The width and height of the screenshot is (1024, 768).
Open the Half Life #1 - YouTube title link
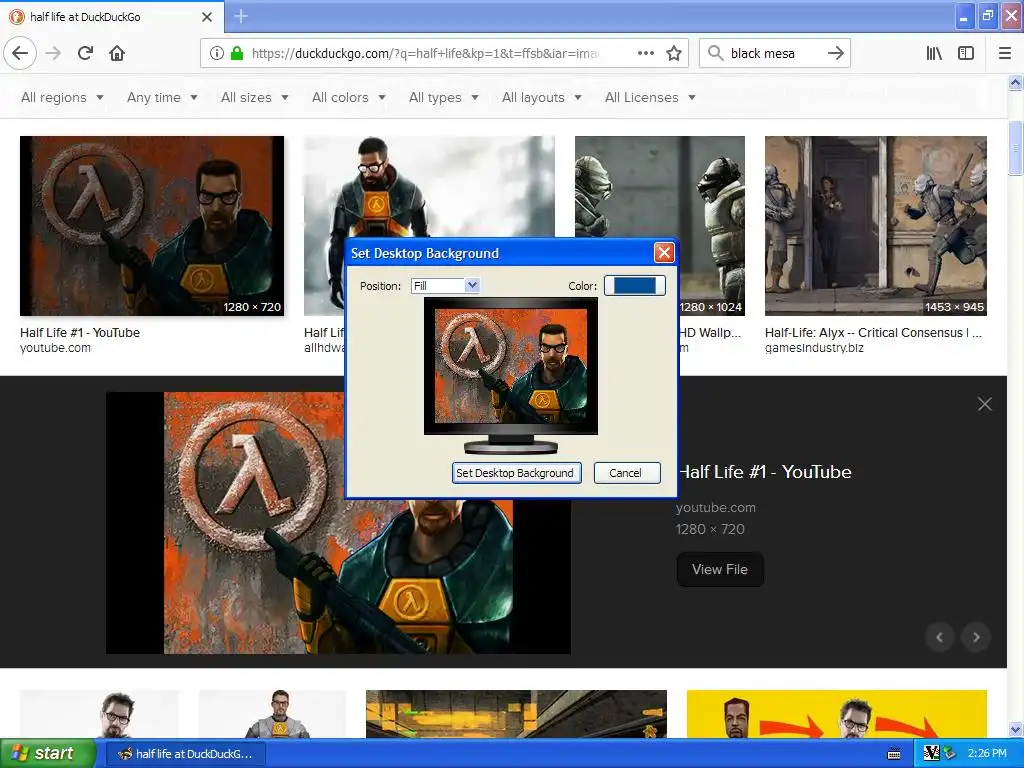[x=764, y=472]
